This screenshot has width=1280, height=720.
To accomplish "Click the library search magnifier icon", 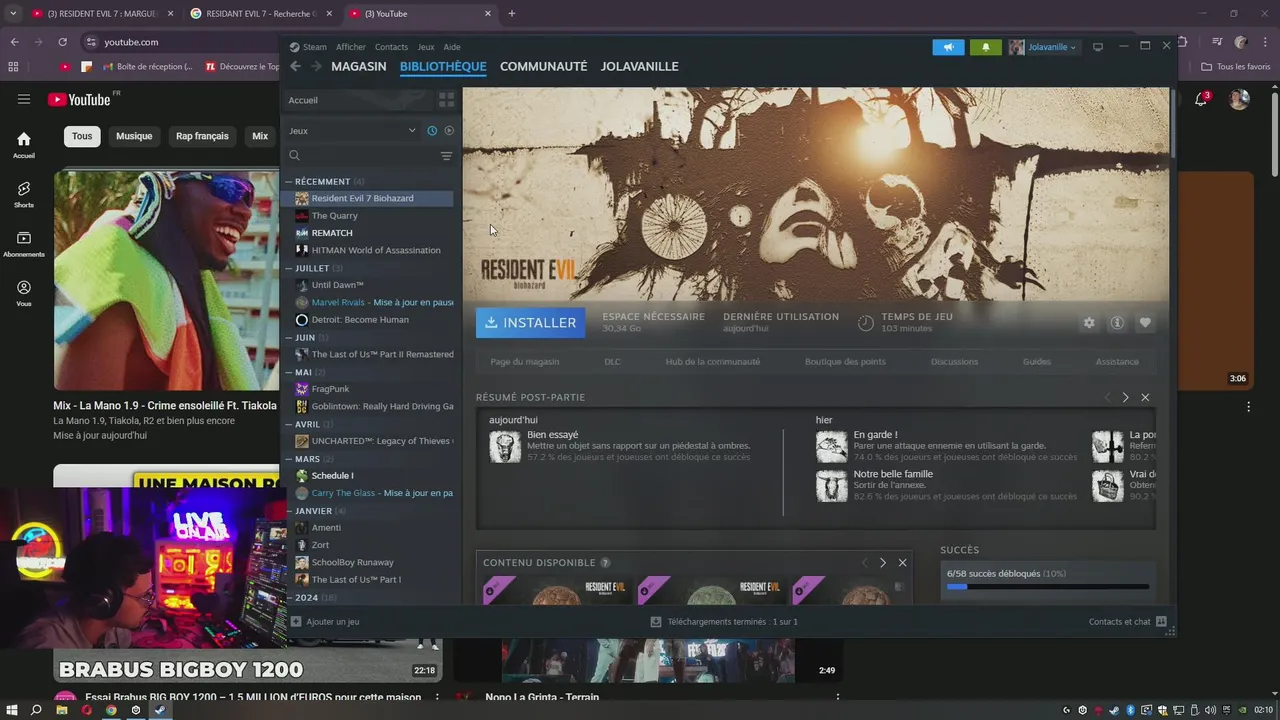I will click(294, 156).
